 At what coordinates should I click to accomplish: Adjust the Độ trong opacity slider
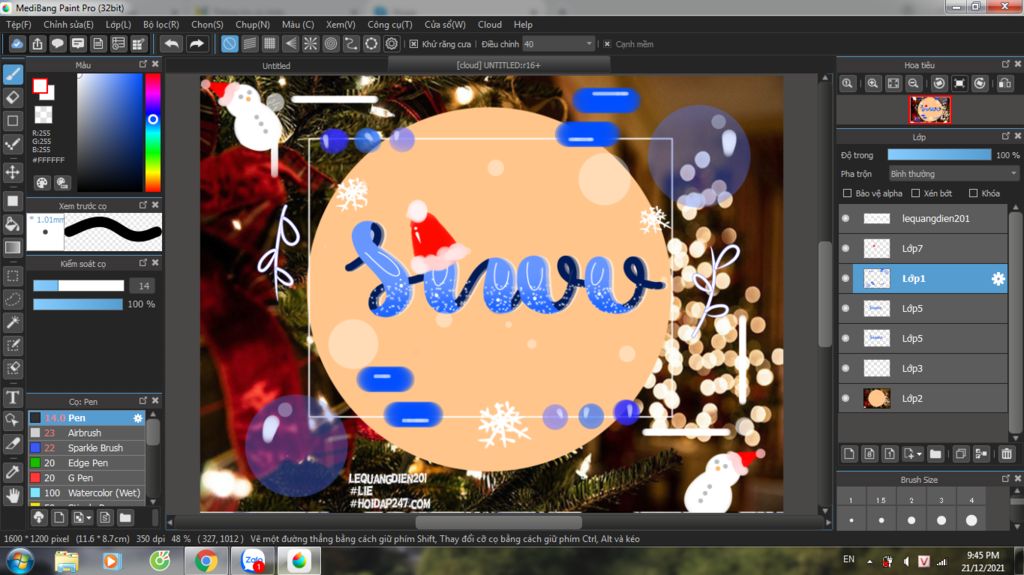point(939,155)
